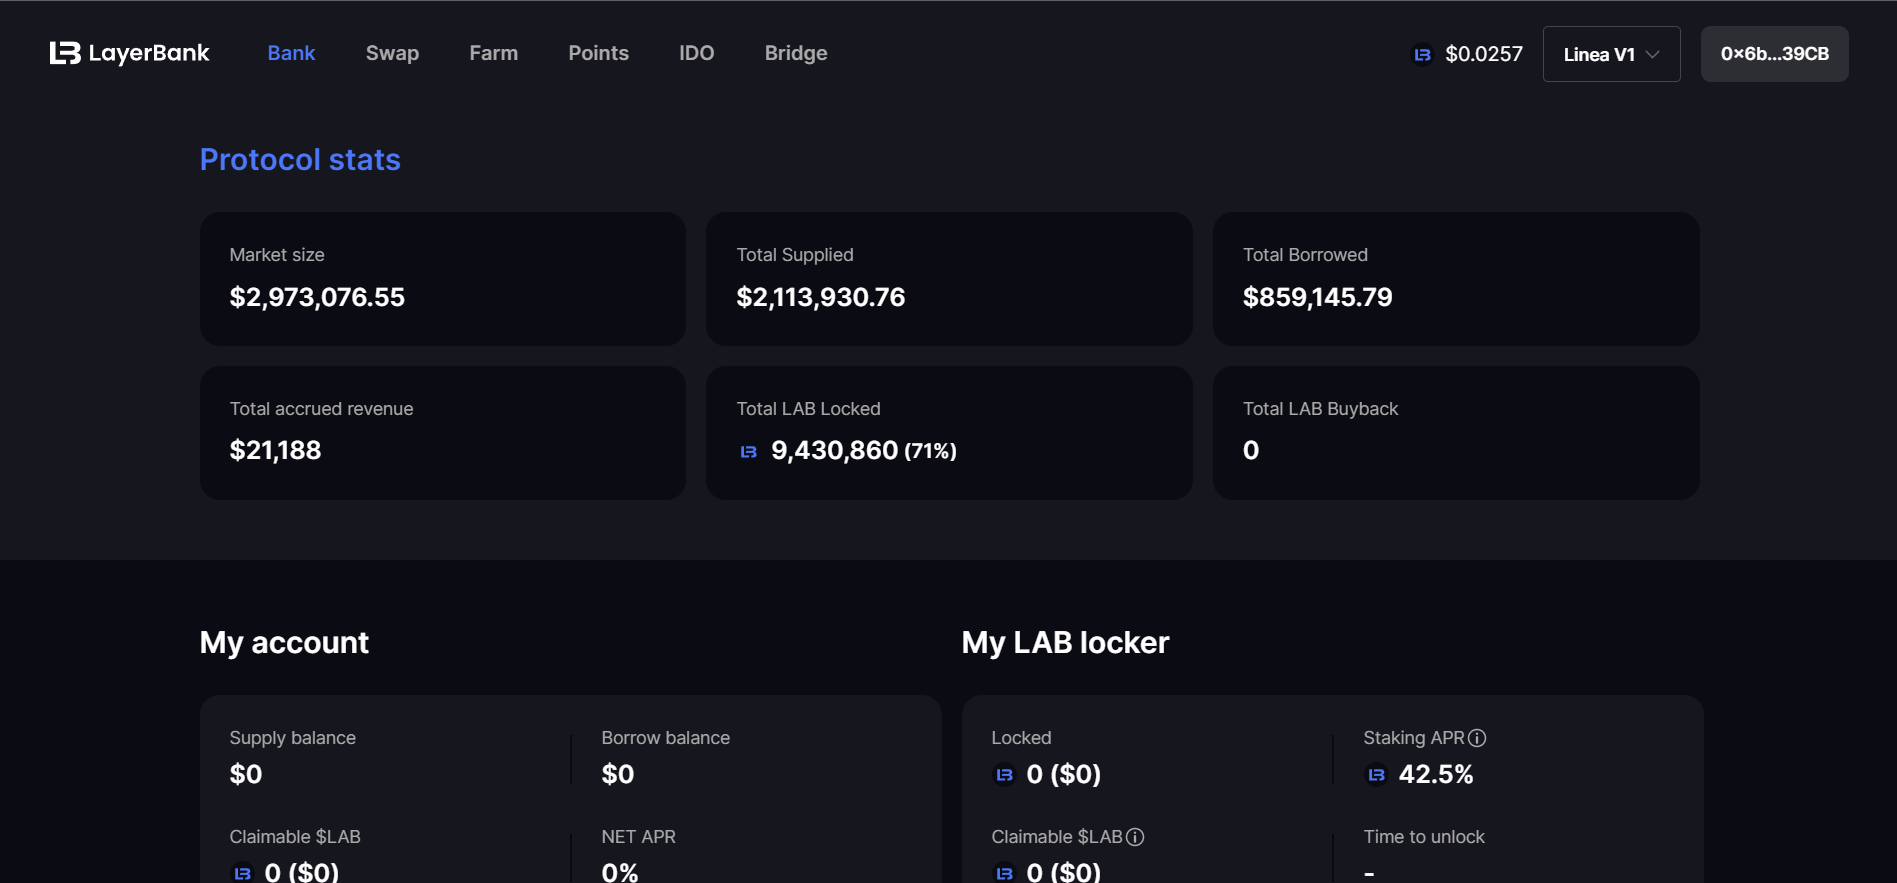Open info icon next to locker Claimable $LAB
Image resolution: width=1897 pixels, height=883 pixels.
click(1135, 837)
